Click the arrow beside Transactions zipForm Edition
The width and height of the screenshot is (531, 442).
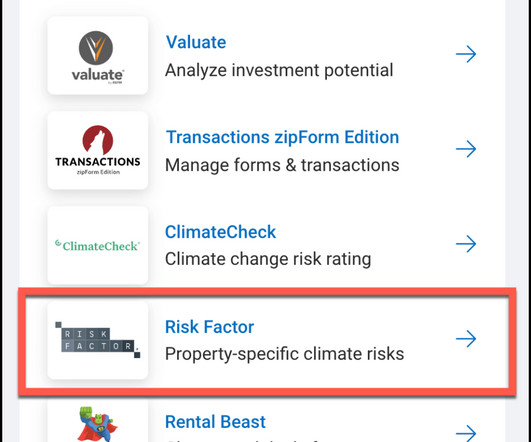coord(466,149)
